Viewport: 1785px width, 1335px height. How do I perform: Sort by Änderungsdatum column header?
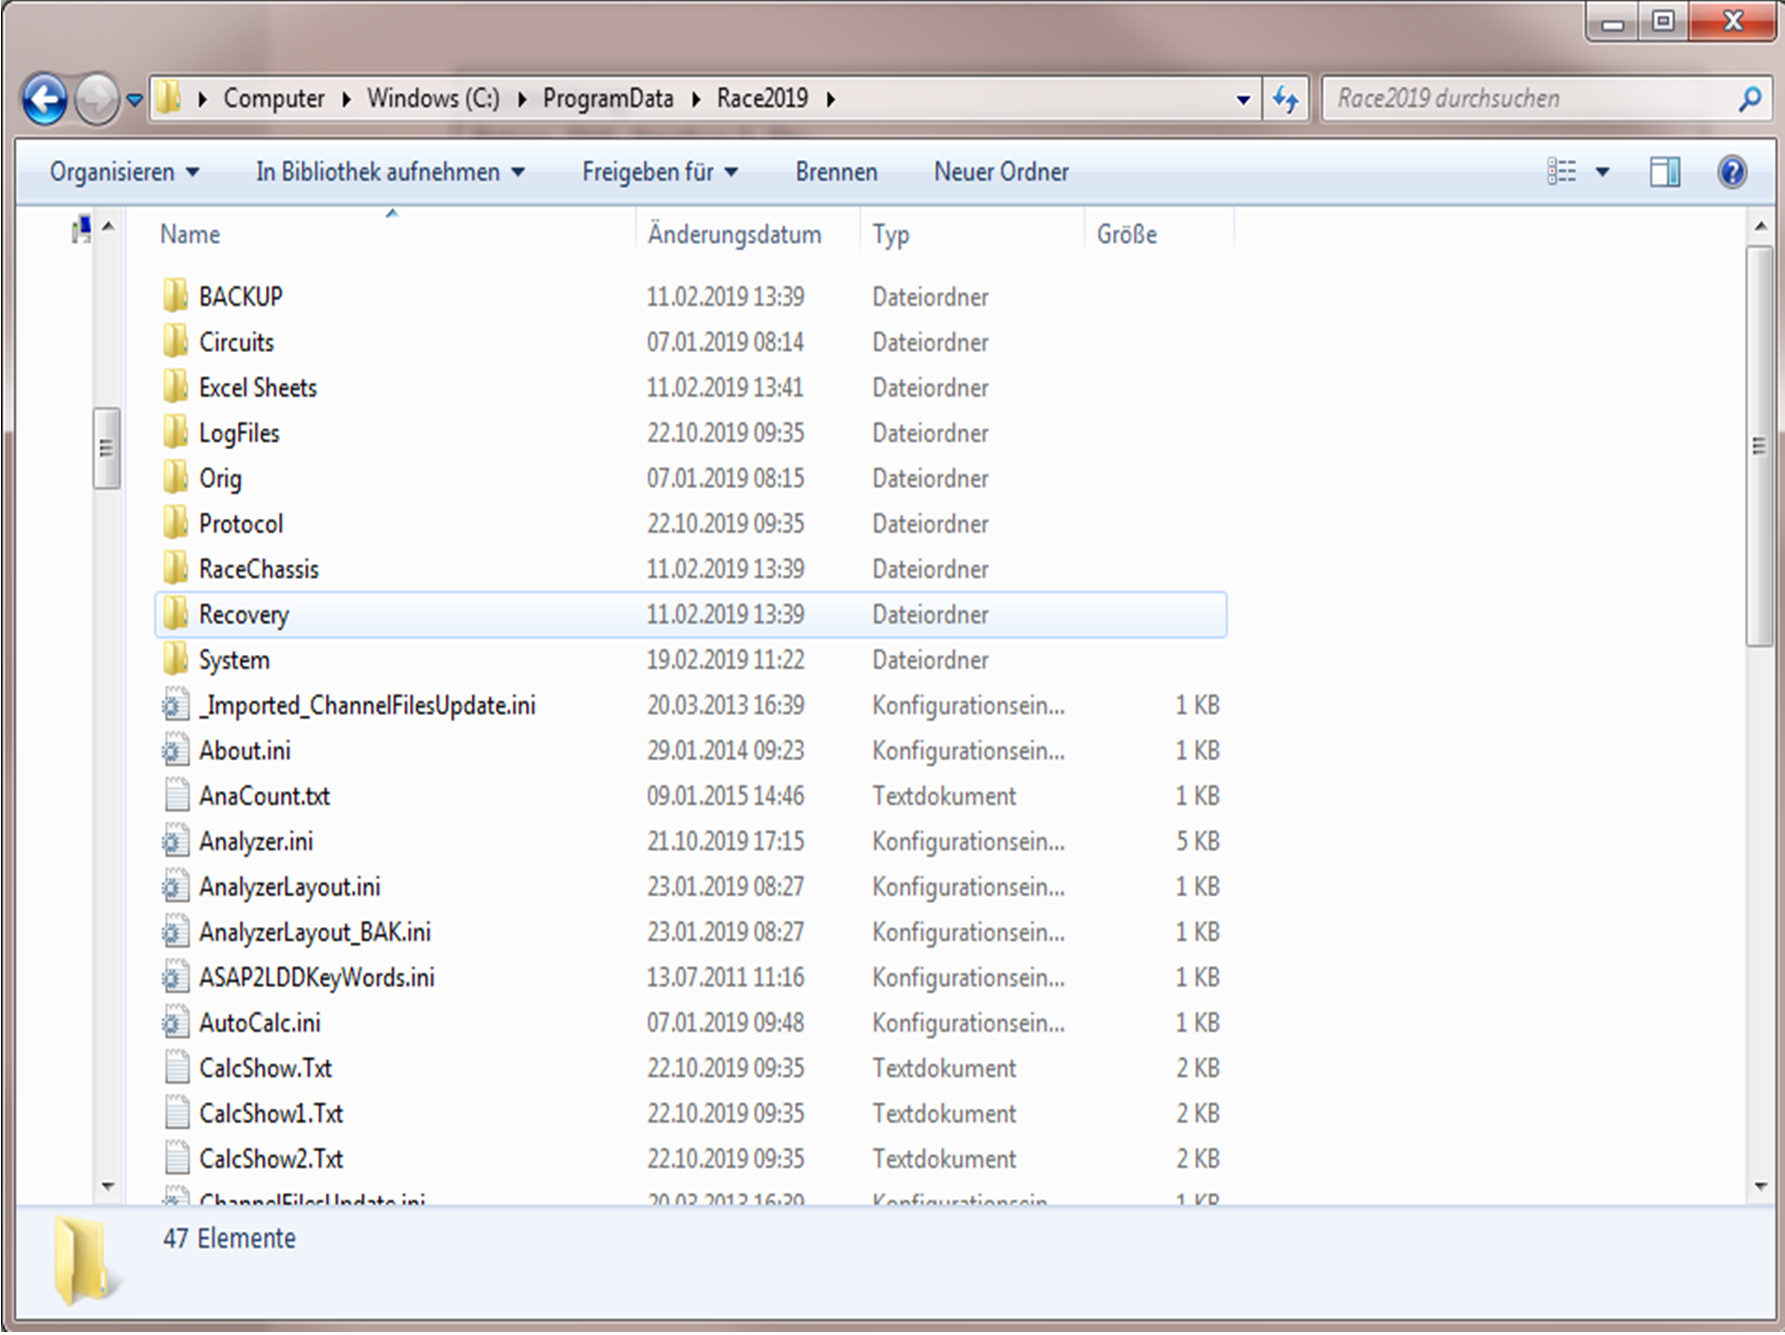[734, 235]
